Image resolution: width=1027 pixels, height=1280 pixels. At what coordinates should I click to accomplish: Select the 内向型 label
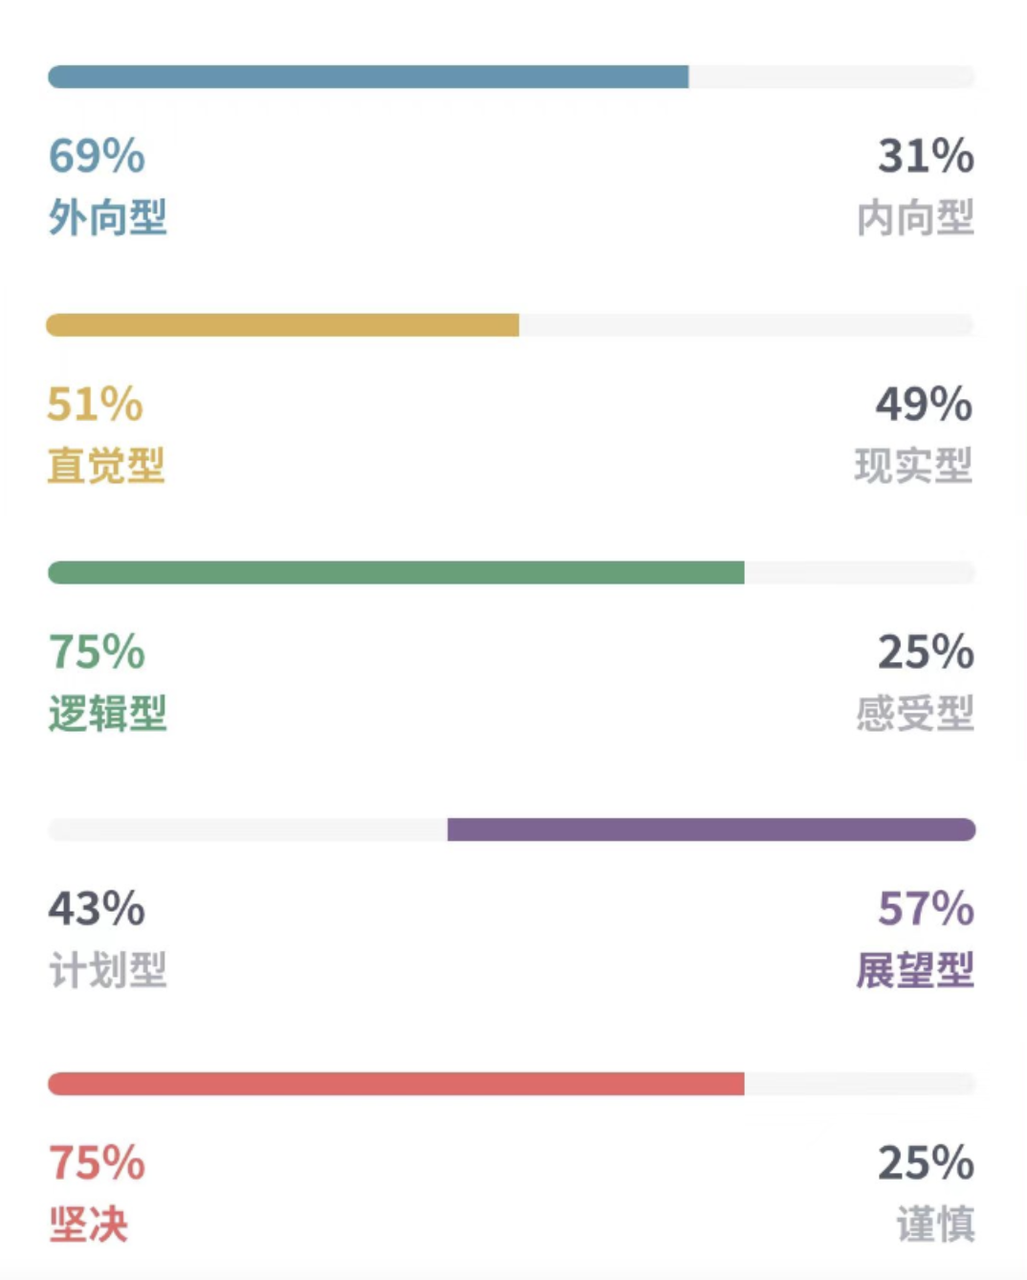[x=915, y=218]
